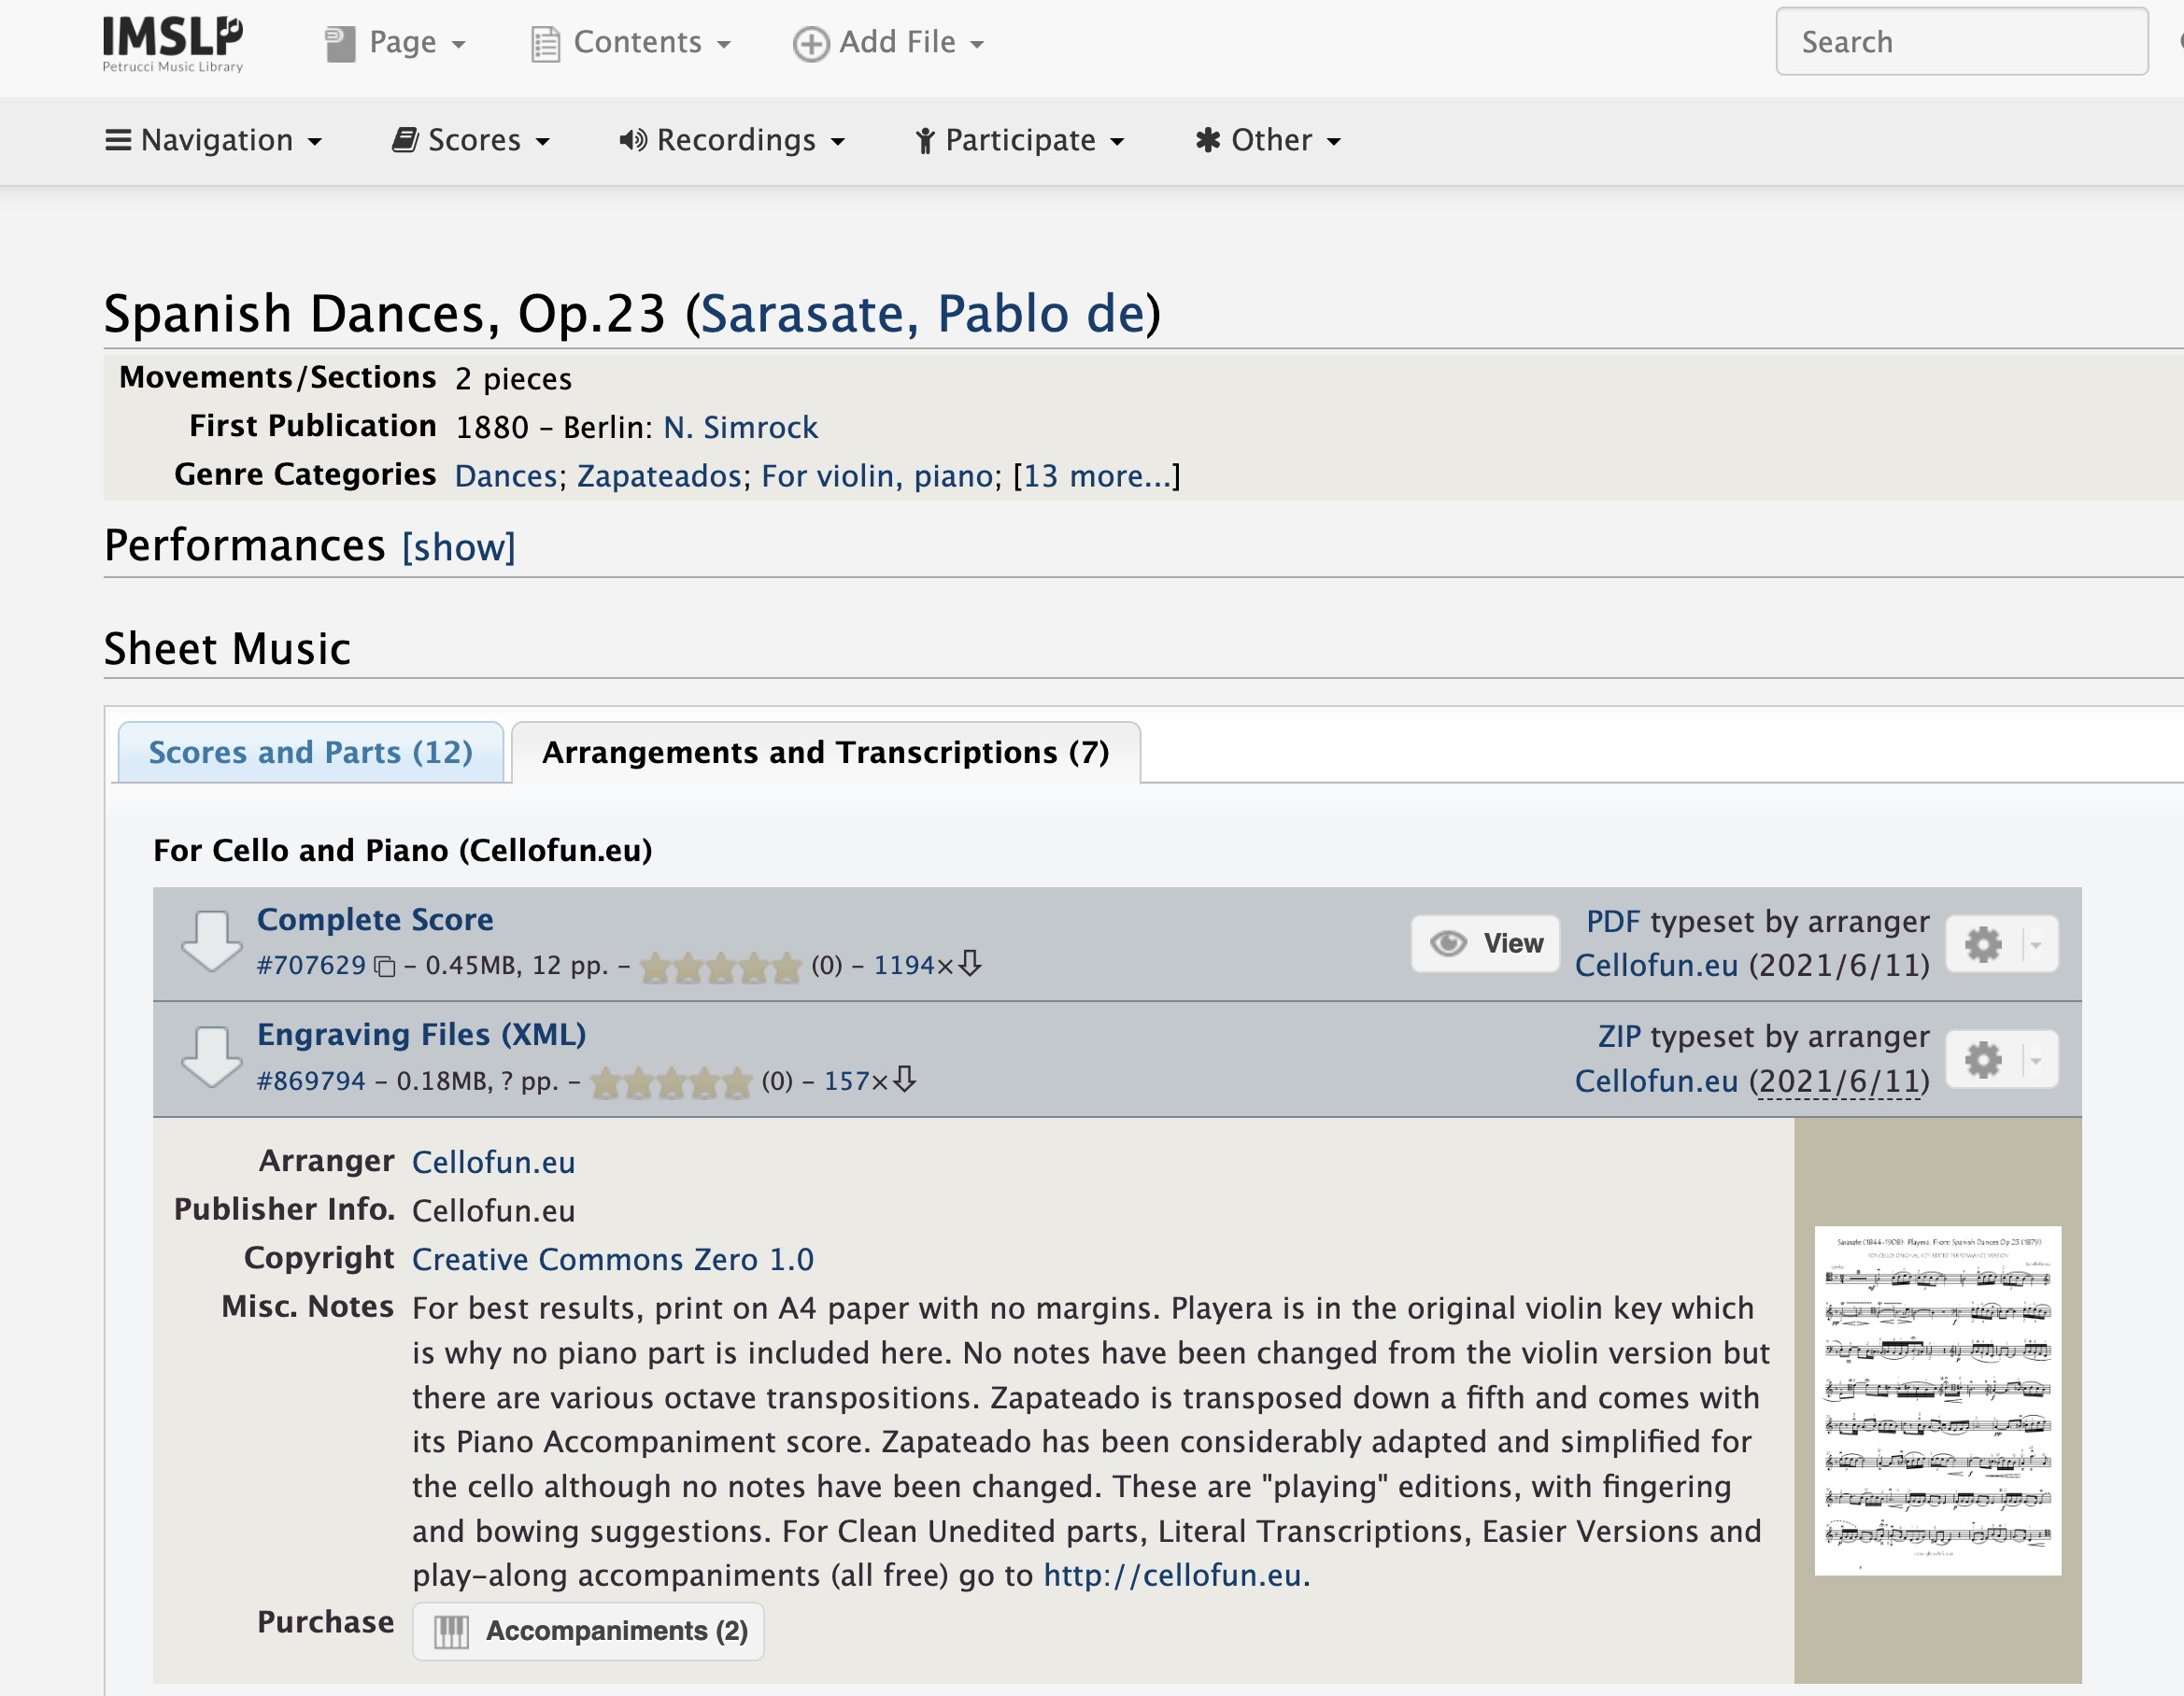The height and width of the screenshot is (1696, 2184).
Task: Rate Engraving Files with the star rating
Action: point(670,1083)
